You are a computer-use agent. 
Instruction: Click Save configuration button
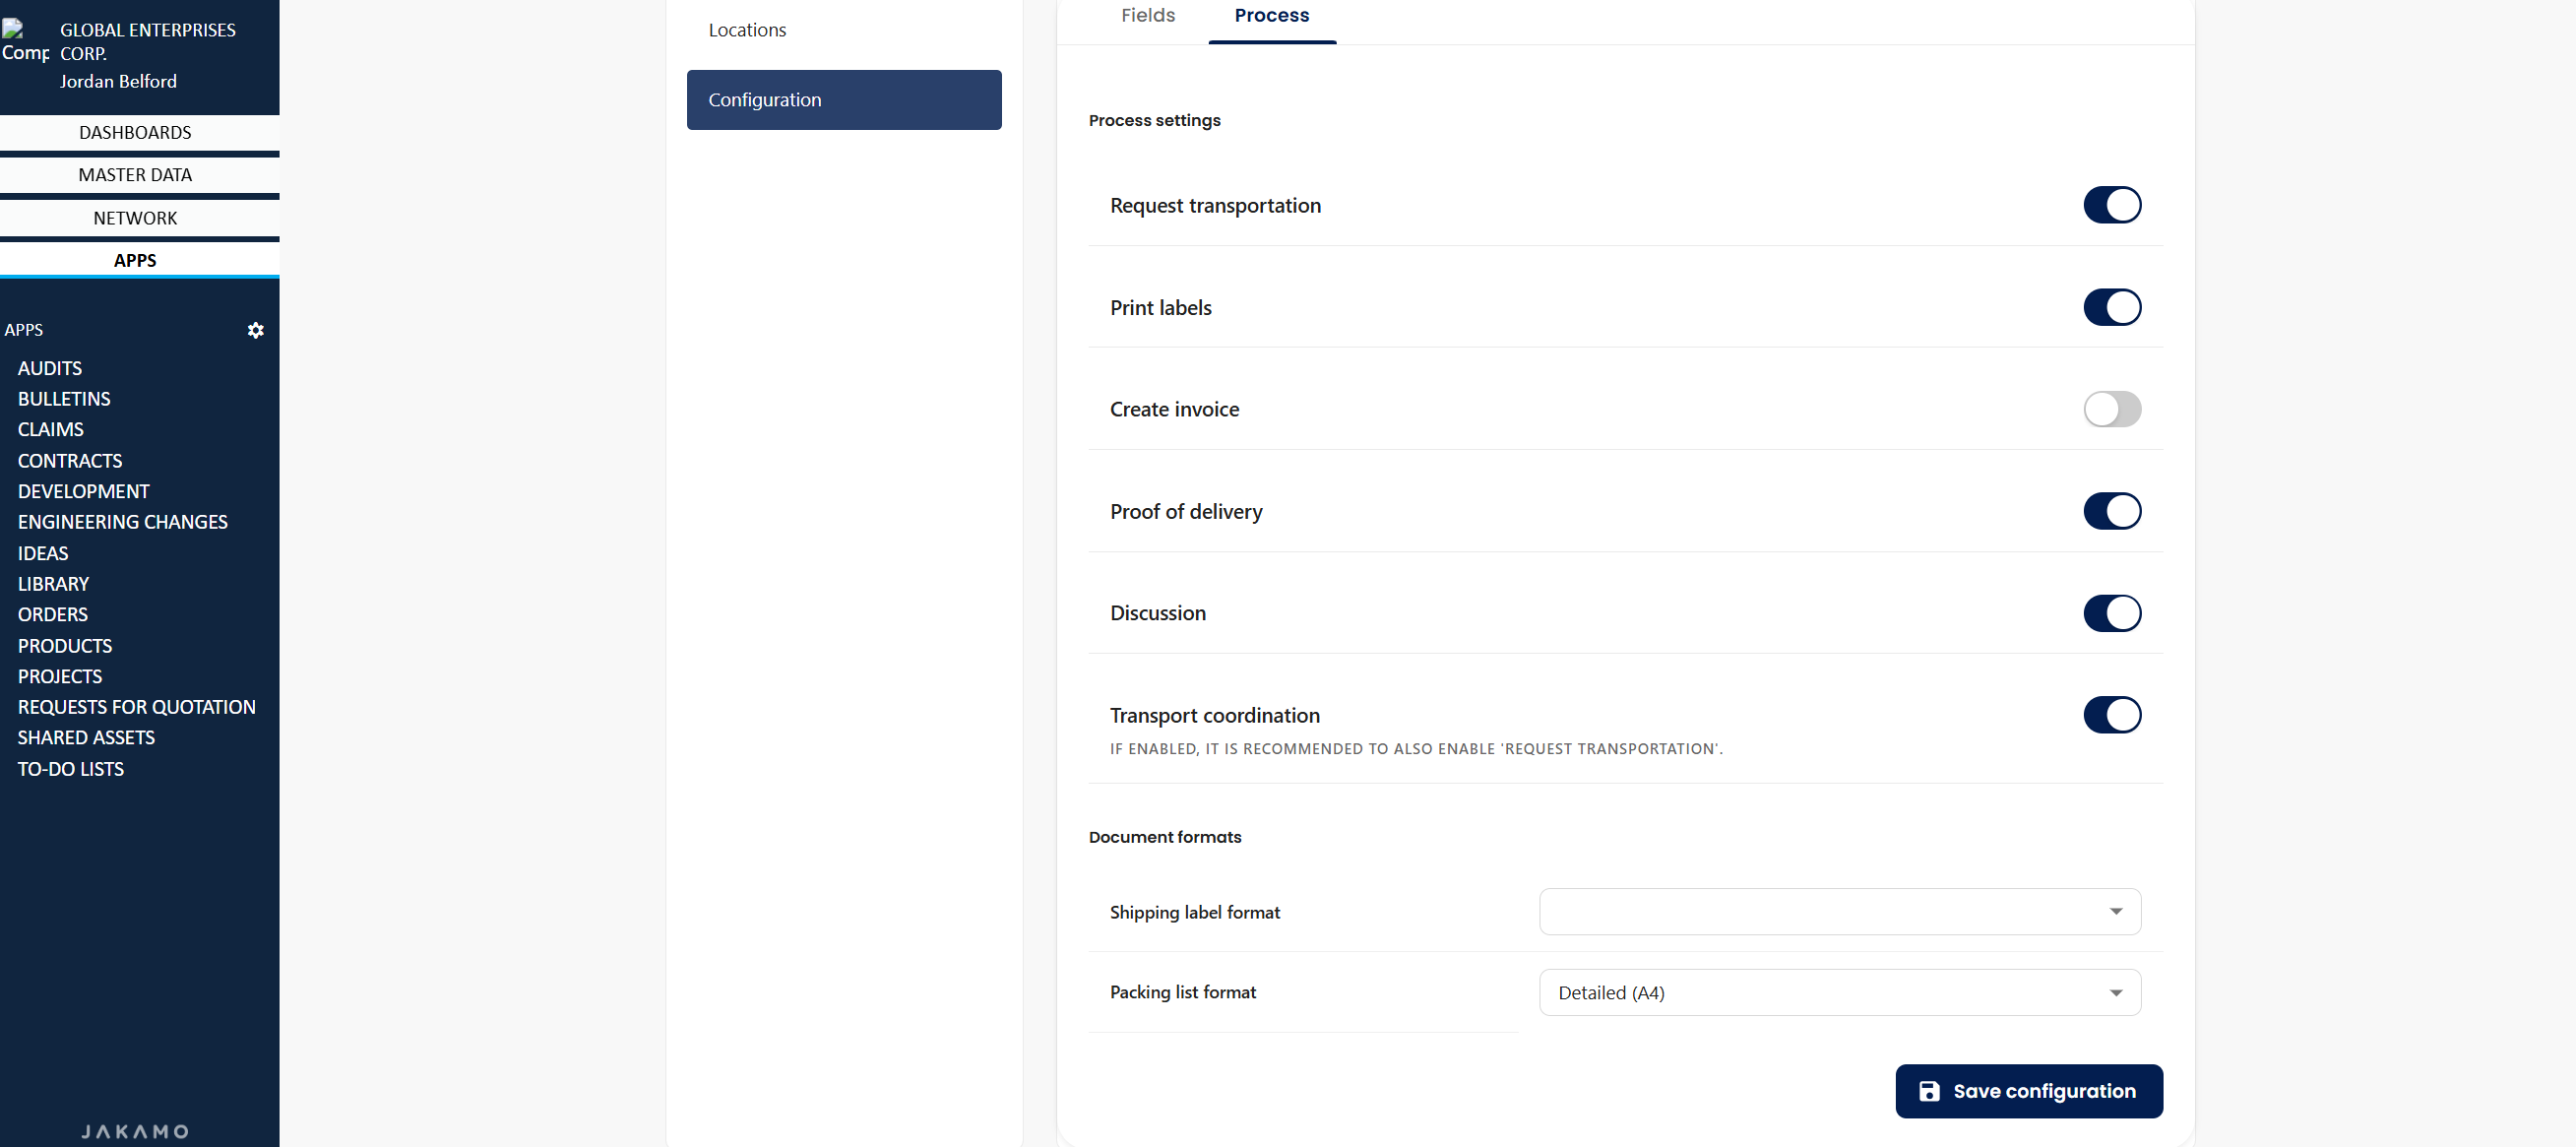[2028, 1091]
